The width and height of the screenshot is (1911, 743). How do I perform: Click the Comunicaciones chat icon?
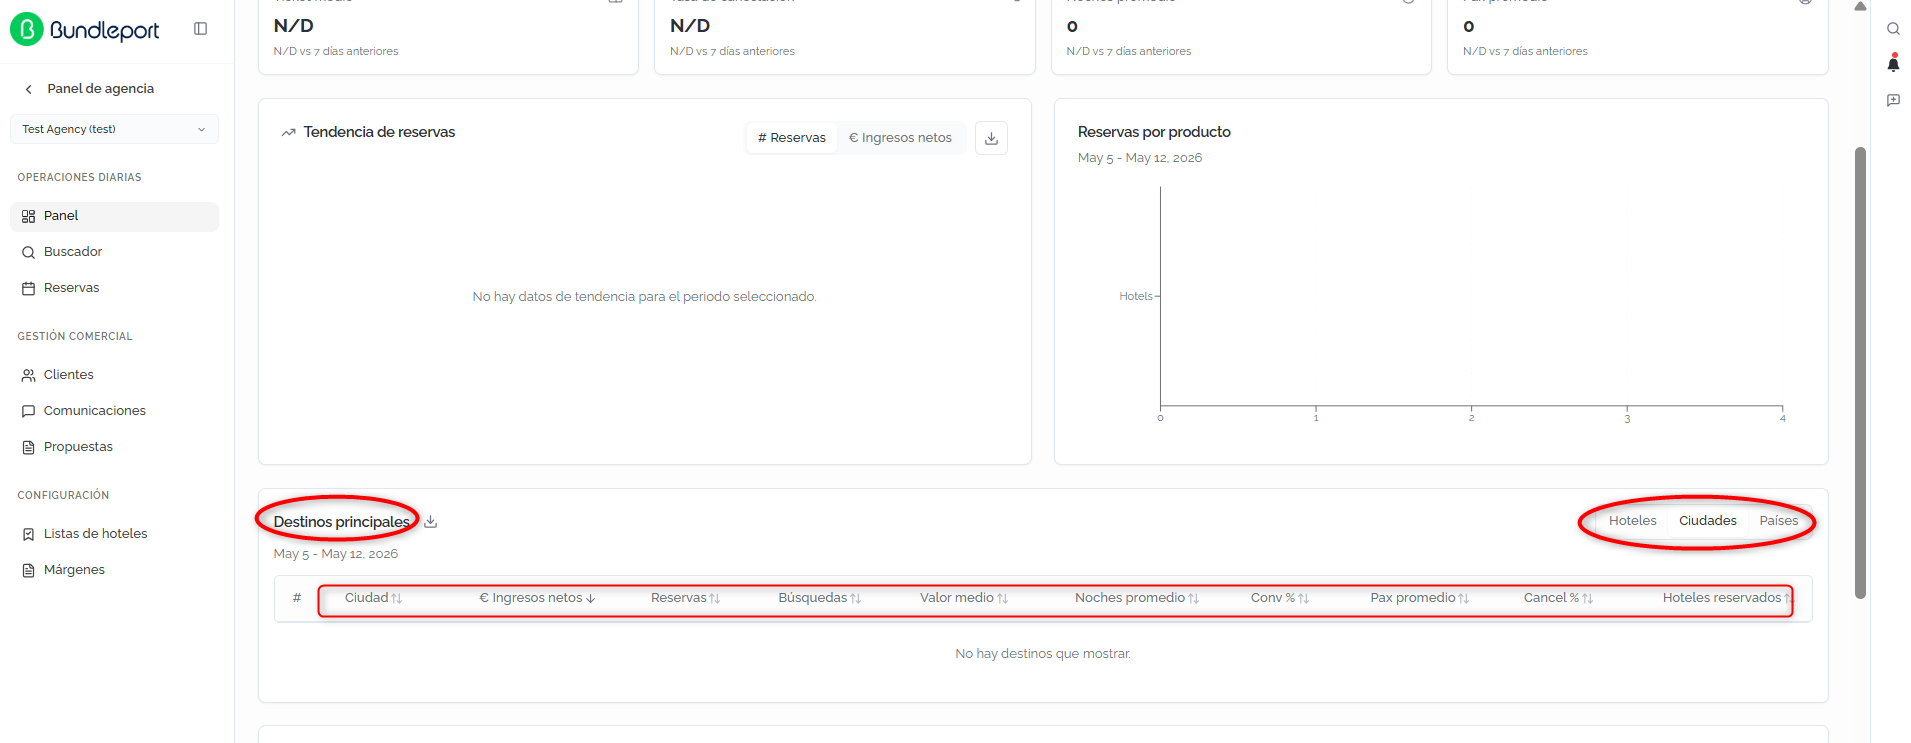(x=28, y=411)
